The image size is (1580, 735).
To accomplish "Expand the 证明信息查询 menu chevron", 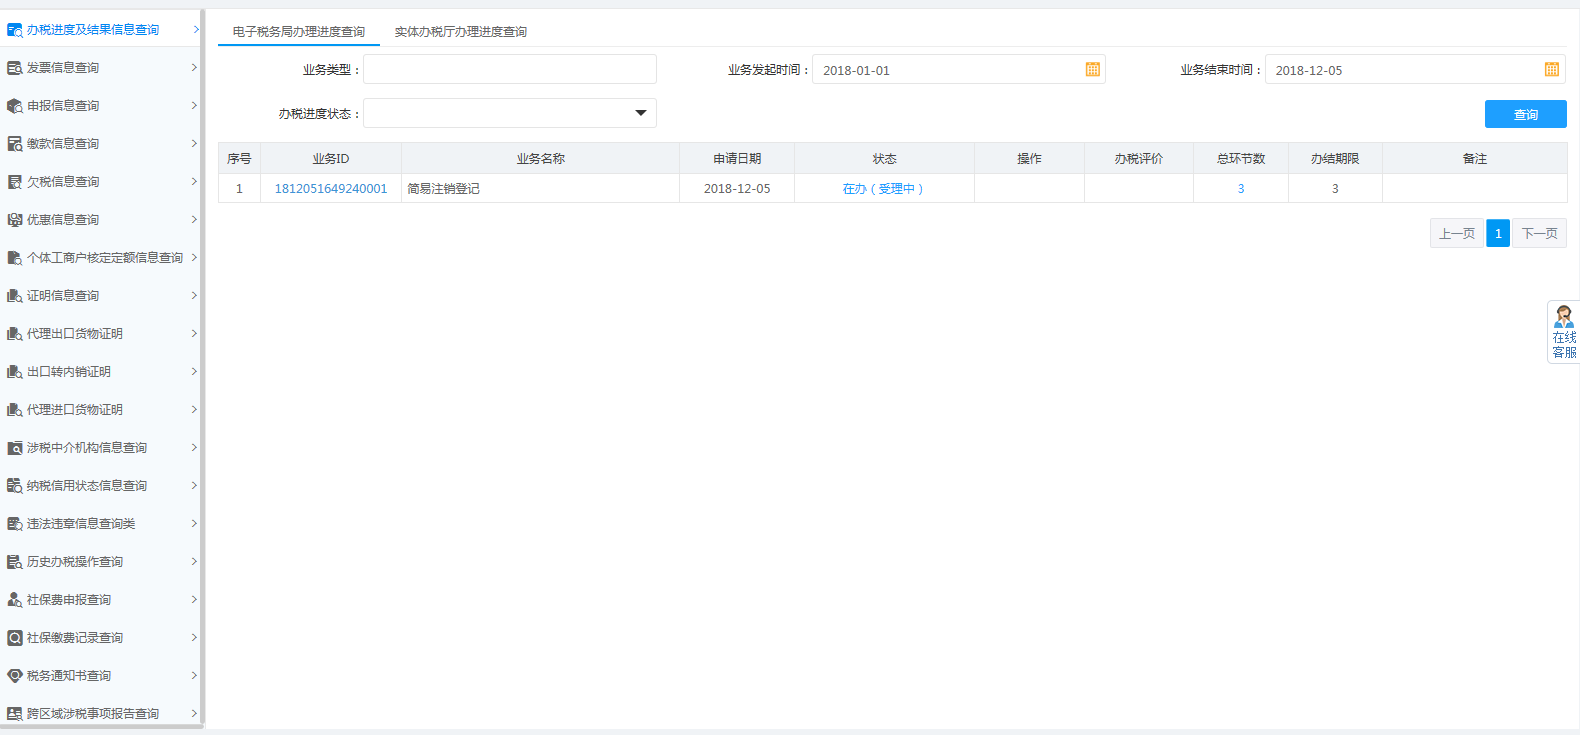I will tap(194, 296).
